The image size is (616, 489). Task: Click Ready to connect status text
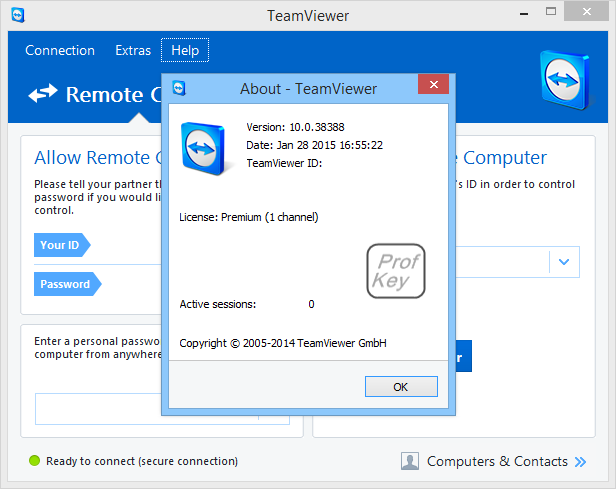tap(142, 461)
